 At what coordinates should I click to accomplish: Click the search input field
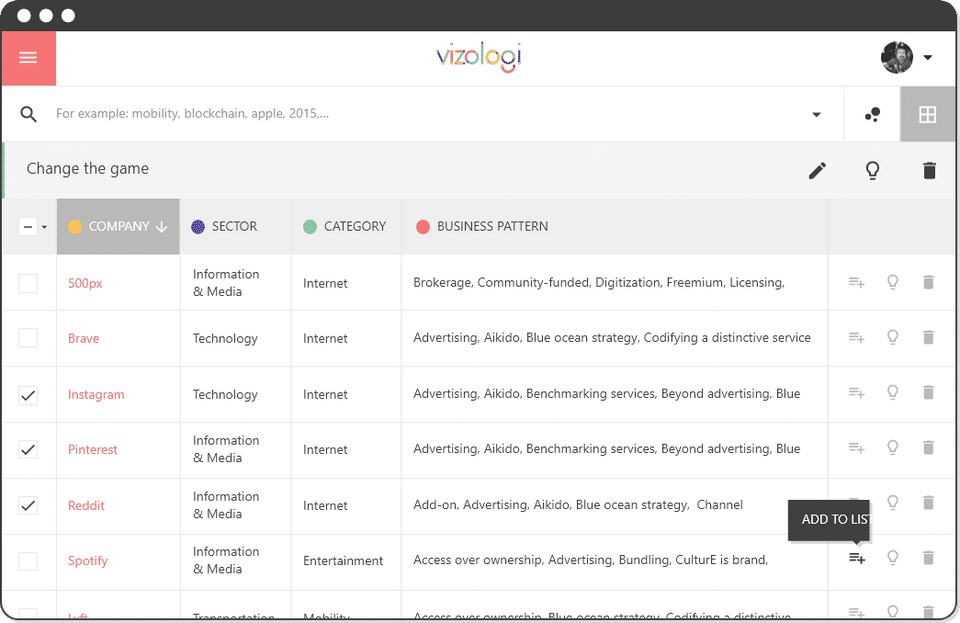point(420,114)
